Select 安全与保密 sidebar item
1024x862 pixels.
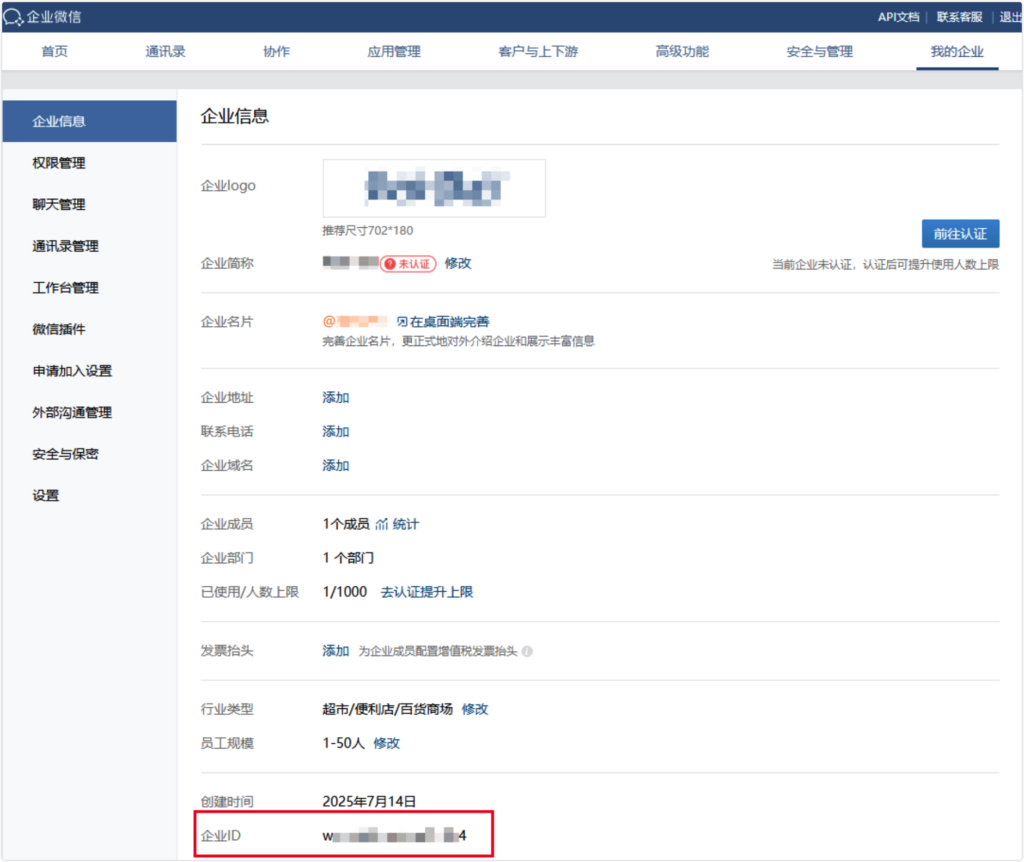pyautogui.click(x=65, y=454)
